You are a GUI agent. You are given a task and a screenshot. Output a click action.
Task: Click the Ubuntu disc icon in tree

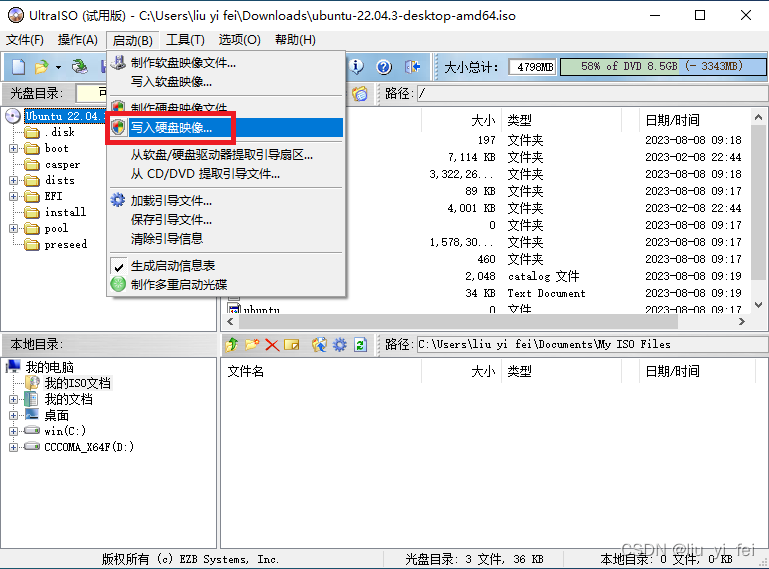point(13,116)
